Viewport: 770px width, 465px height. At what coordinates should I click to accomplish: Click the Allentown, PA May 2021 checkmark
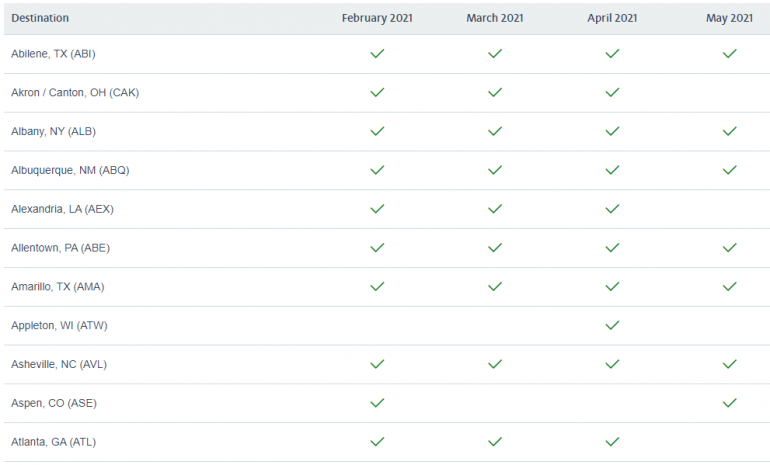(x=729, y=248)
